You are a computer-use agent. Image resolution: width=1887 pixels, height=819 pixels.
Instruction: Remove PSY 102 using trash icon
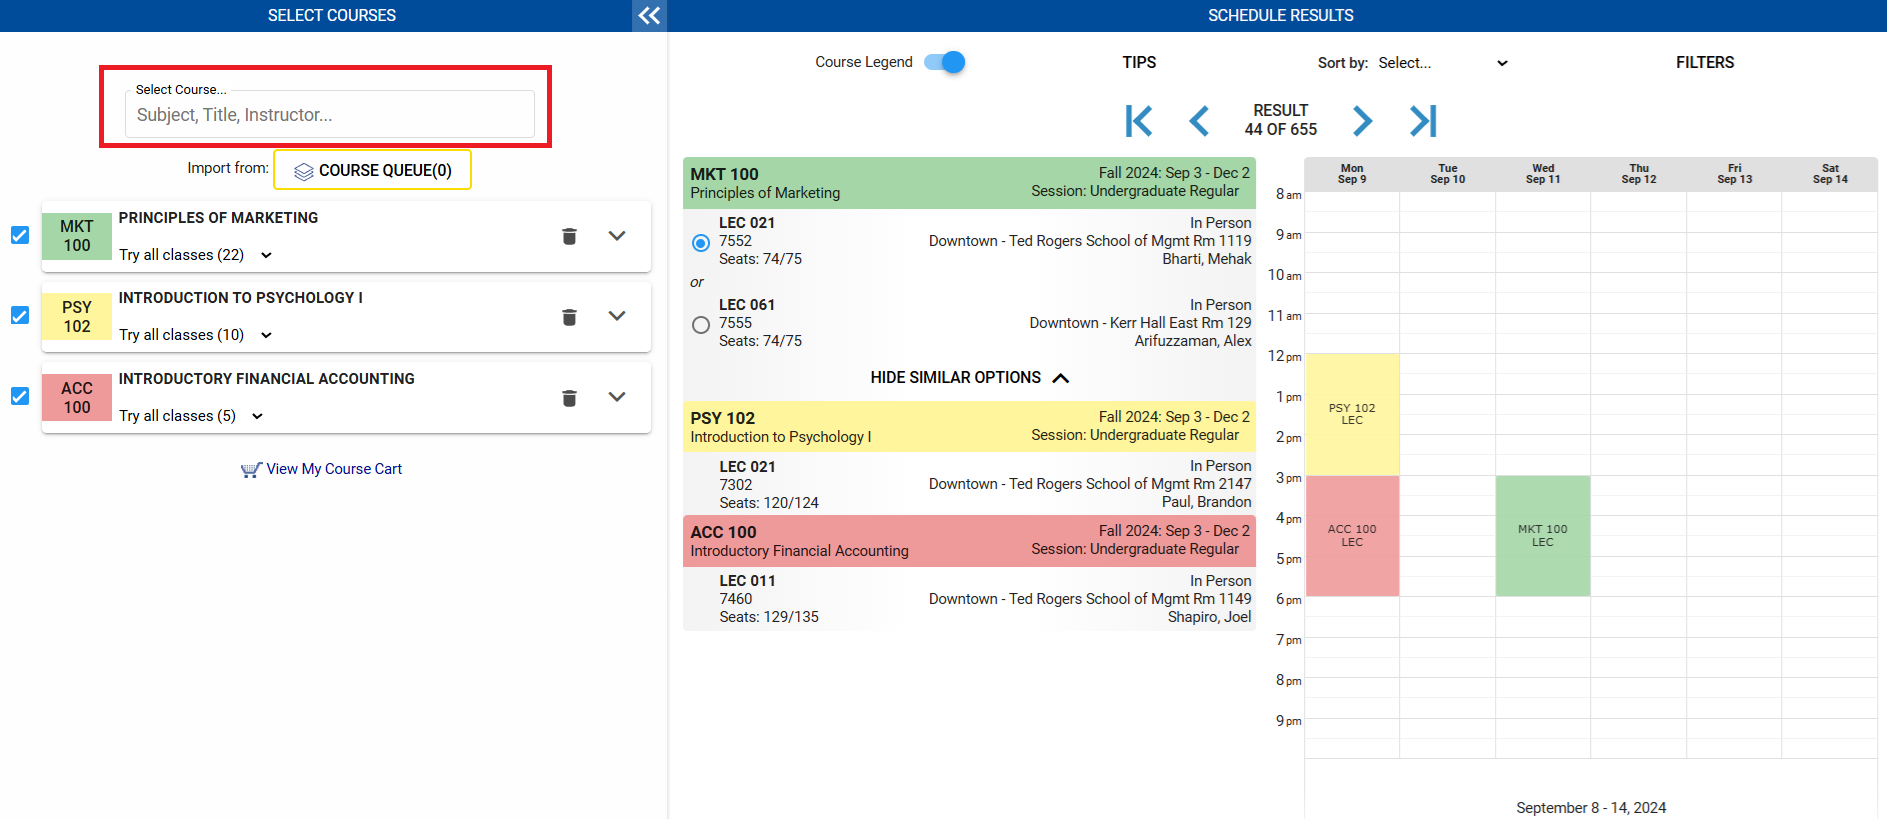pos(569,317)
